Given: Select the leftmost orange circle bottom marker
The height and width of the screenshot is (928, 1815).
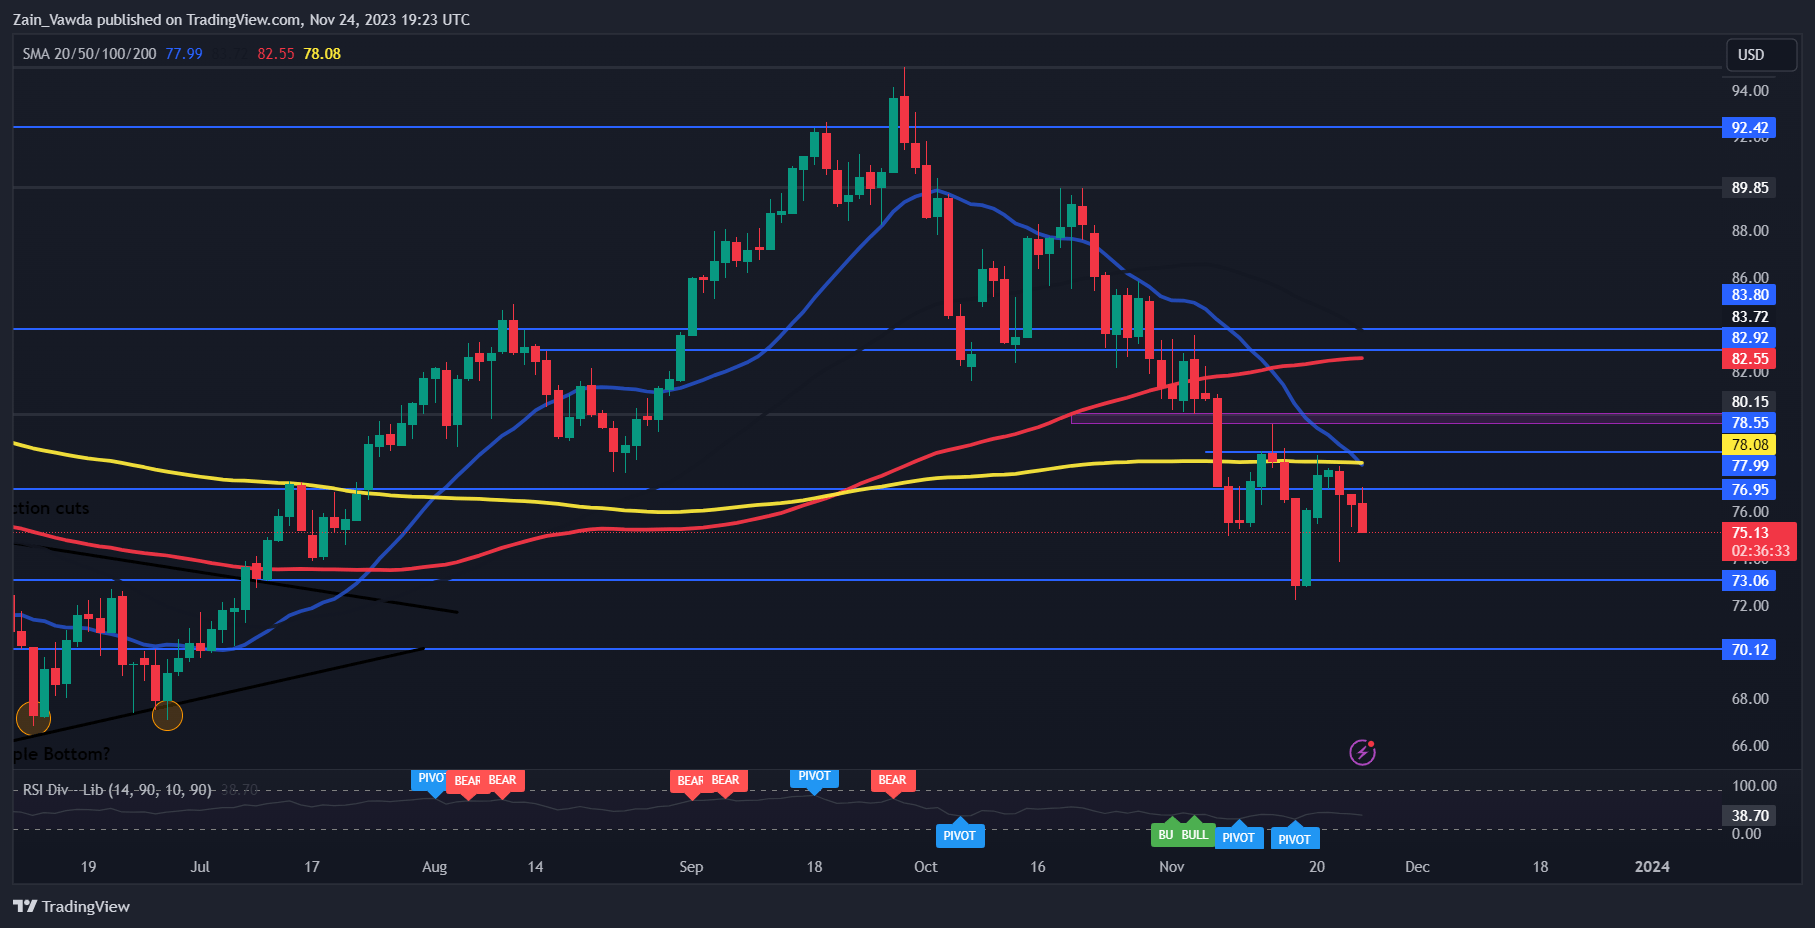Looking at the screenshot, I should 33,718.
